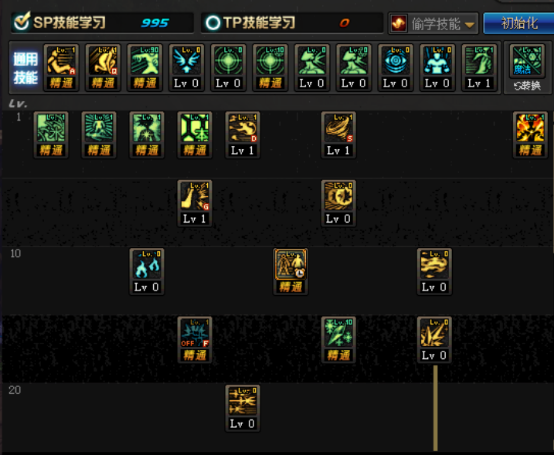Select the SP技能学习 radio option
Viewport: 554px width, 455px height.
tap(22, 22)
